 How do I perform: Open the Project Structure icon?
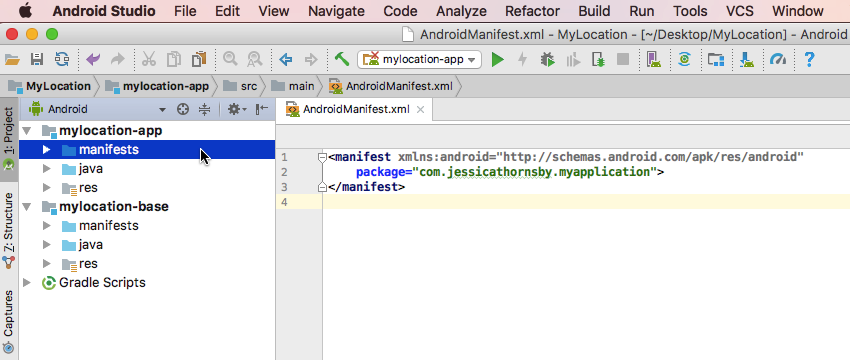[x=716, y=59]
